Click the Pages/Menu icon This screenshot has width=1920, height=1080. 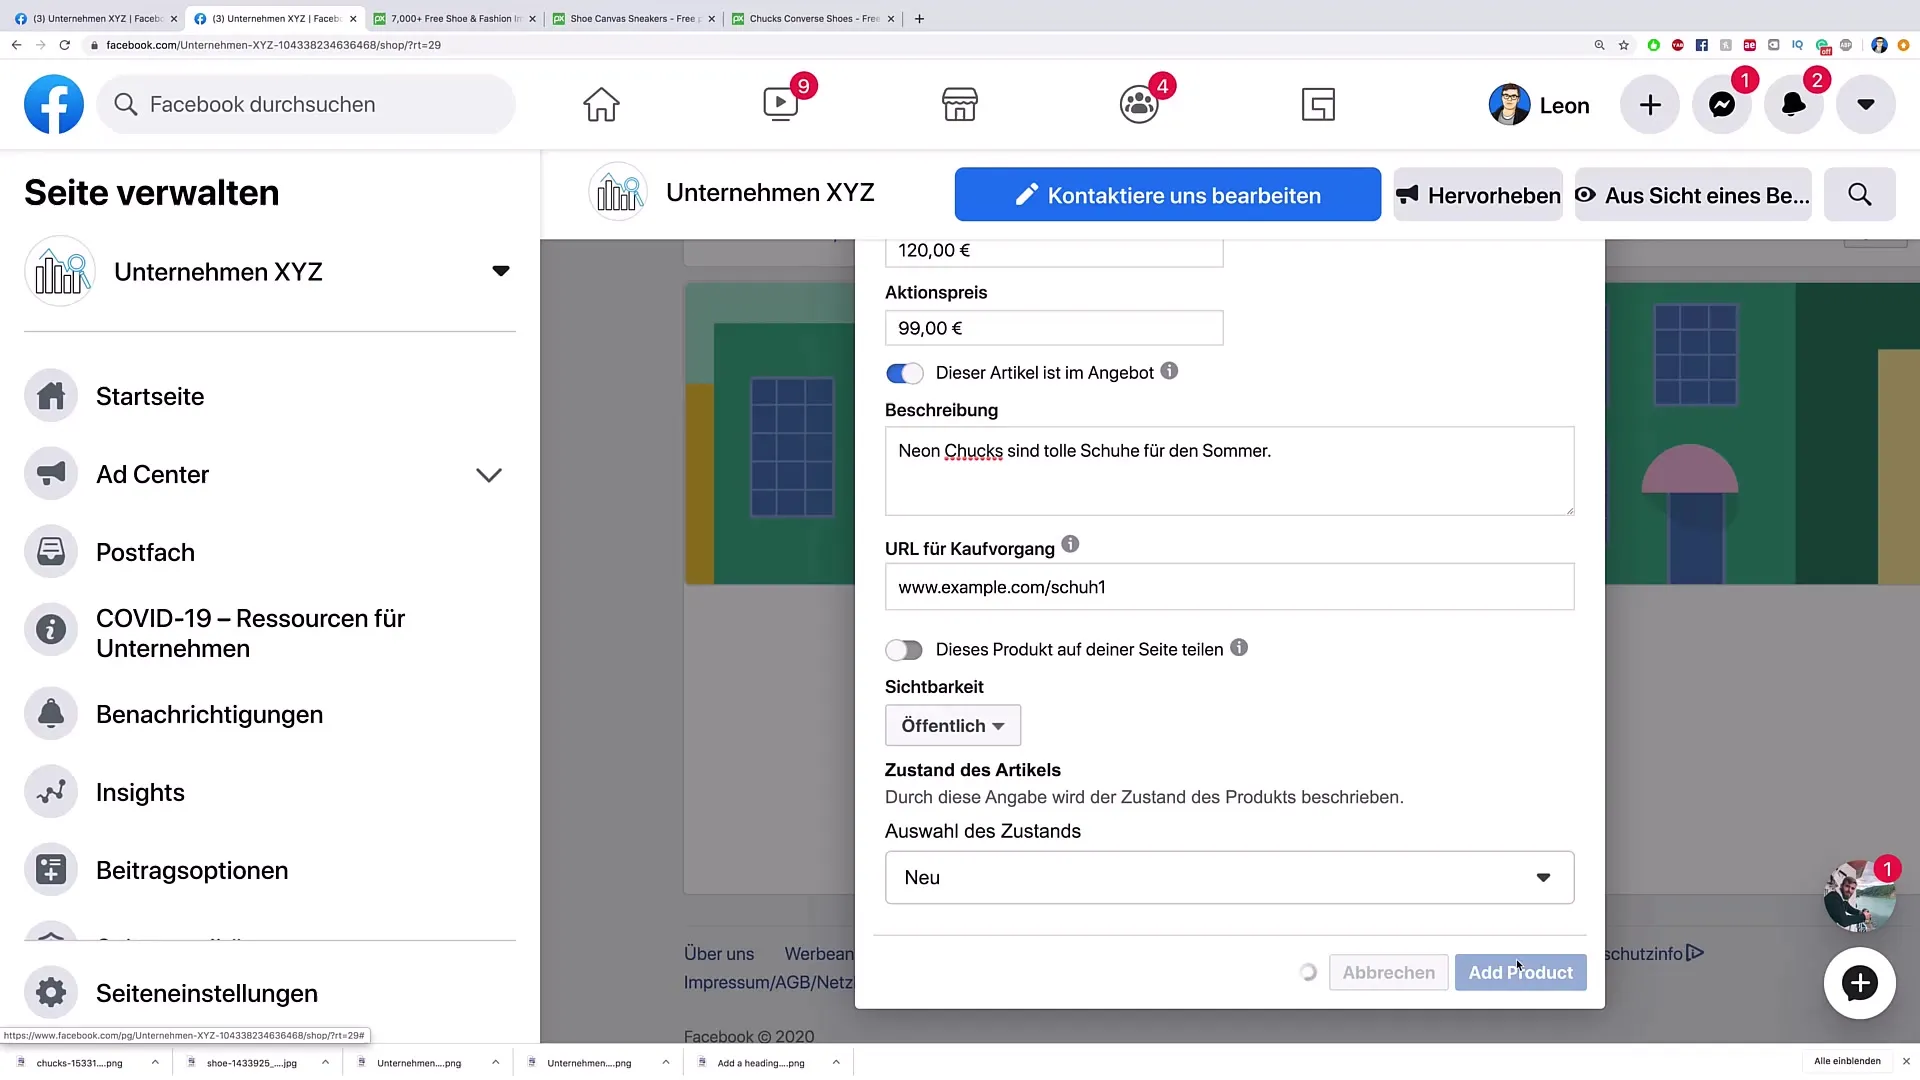tap(1317, 103)
